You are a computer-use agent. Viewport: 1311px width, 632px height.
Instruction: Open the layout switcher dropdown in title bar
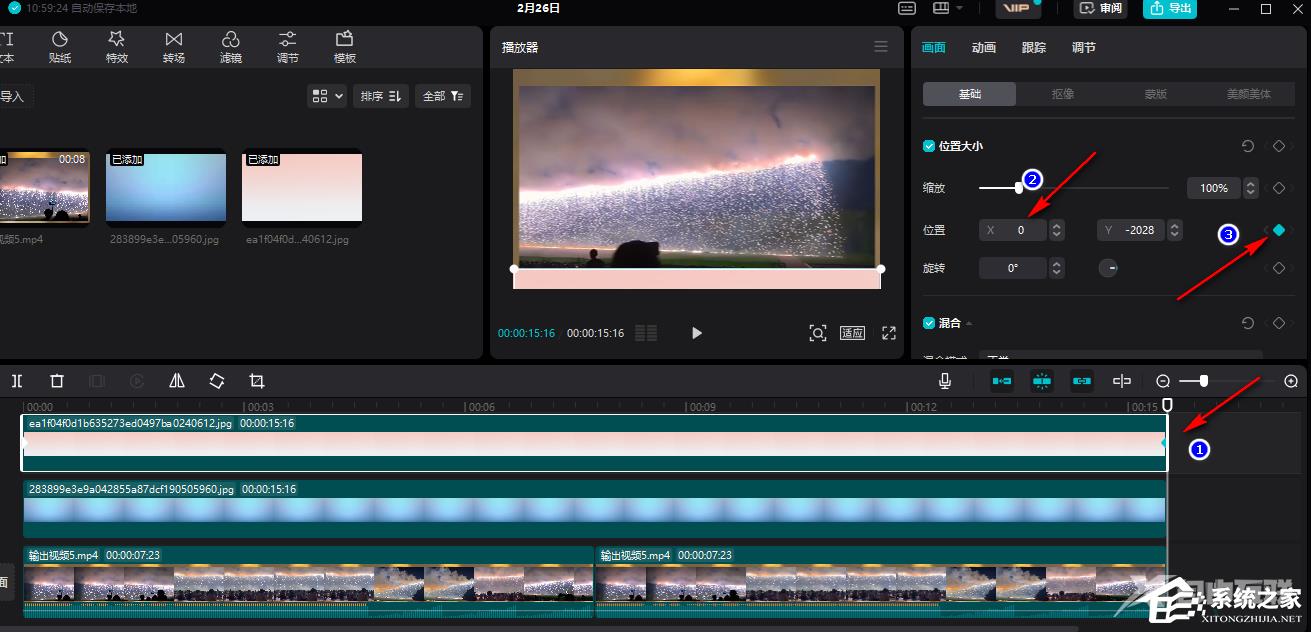[x=947, y=8]
